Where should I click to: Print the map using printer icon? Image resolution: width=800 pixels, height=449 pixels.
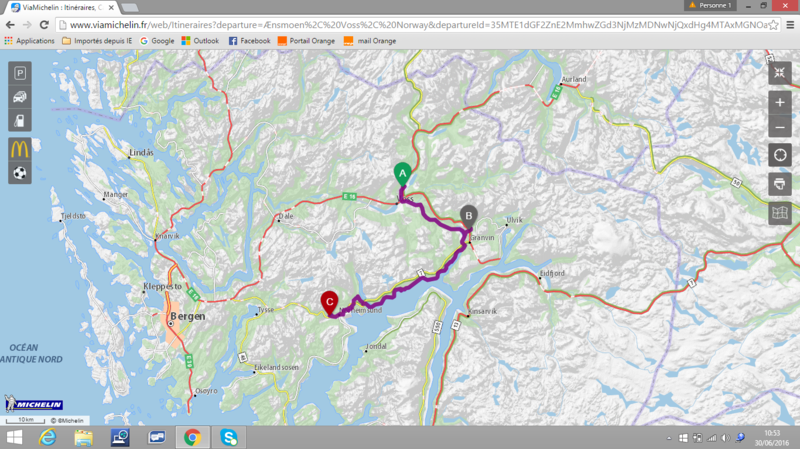click(780, 184)
